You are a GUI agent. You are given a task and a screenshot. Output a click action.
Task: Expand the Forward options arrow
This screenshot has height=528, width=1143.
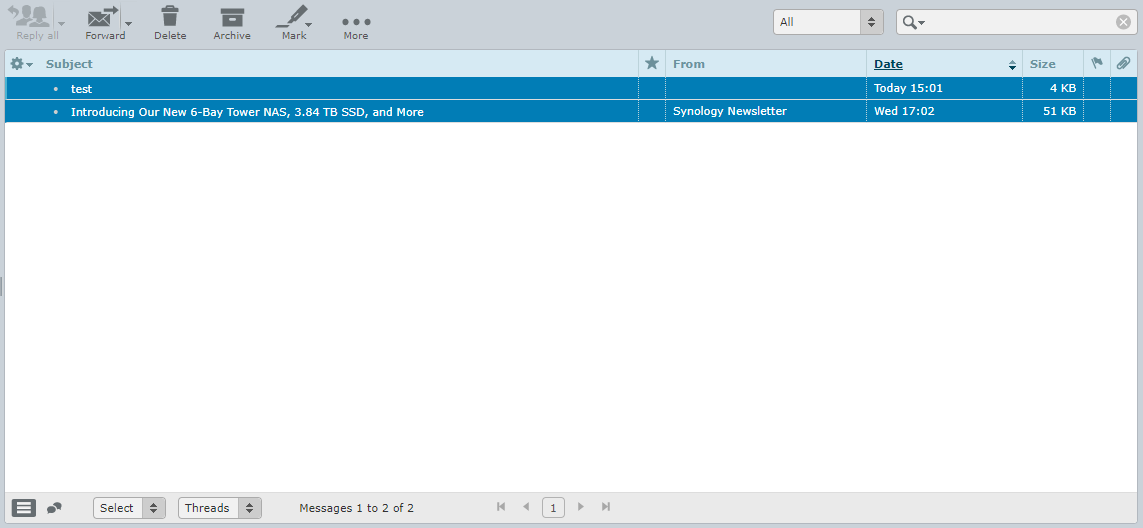[128, 24]
